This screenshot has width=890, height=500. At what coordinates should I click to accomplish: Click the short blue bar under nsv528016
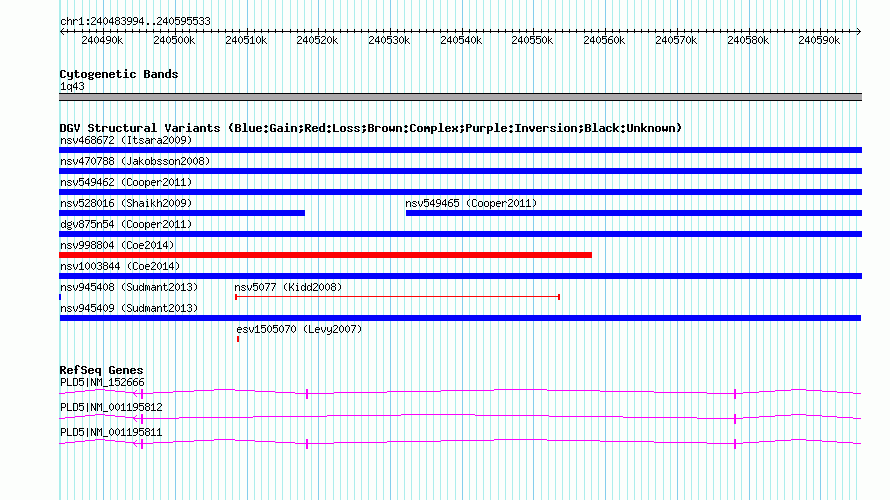pos(182,213)
